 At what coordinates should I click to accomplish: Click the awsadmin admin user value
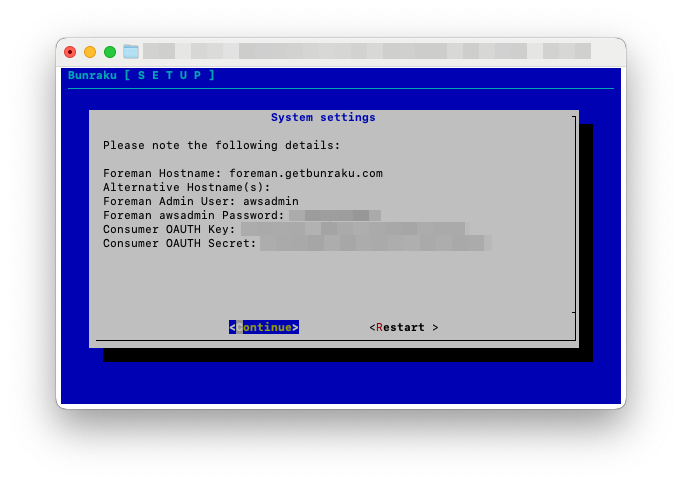[270, 201]
